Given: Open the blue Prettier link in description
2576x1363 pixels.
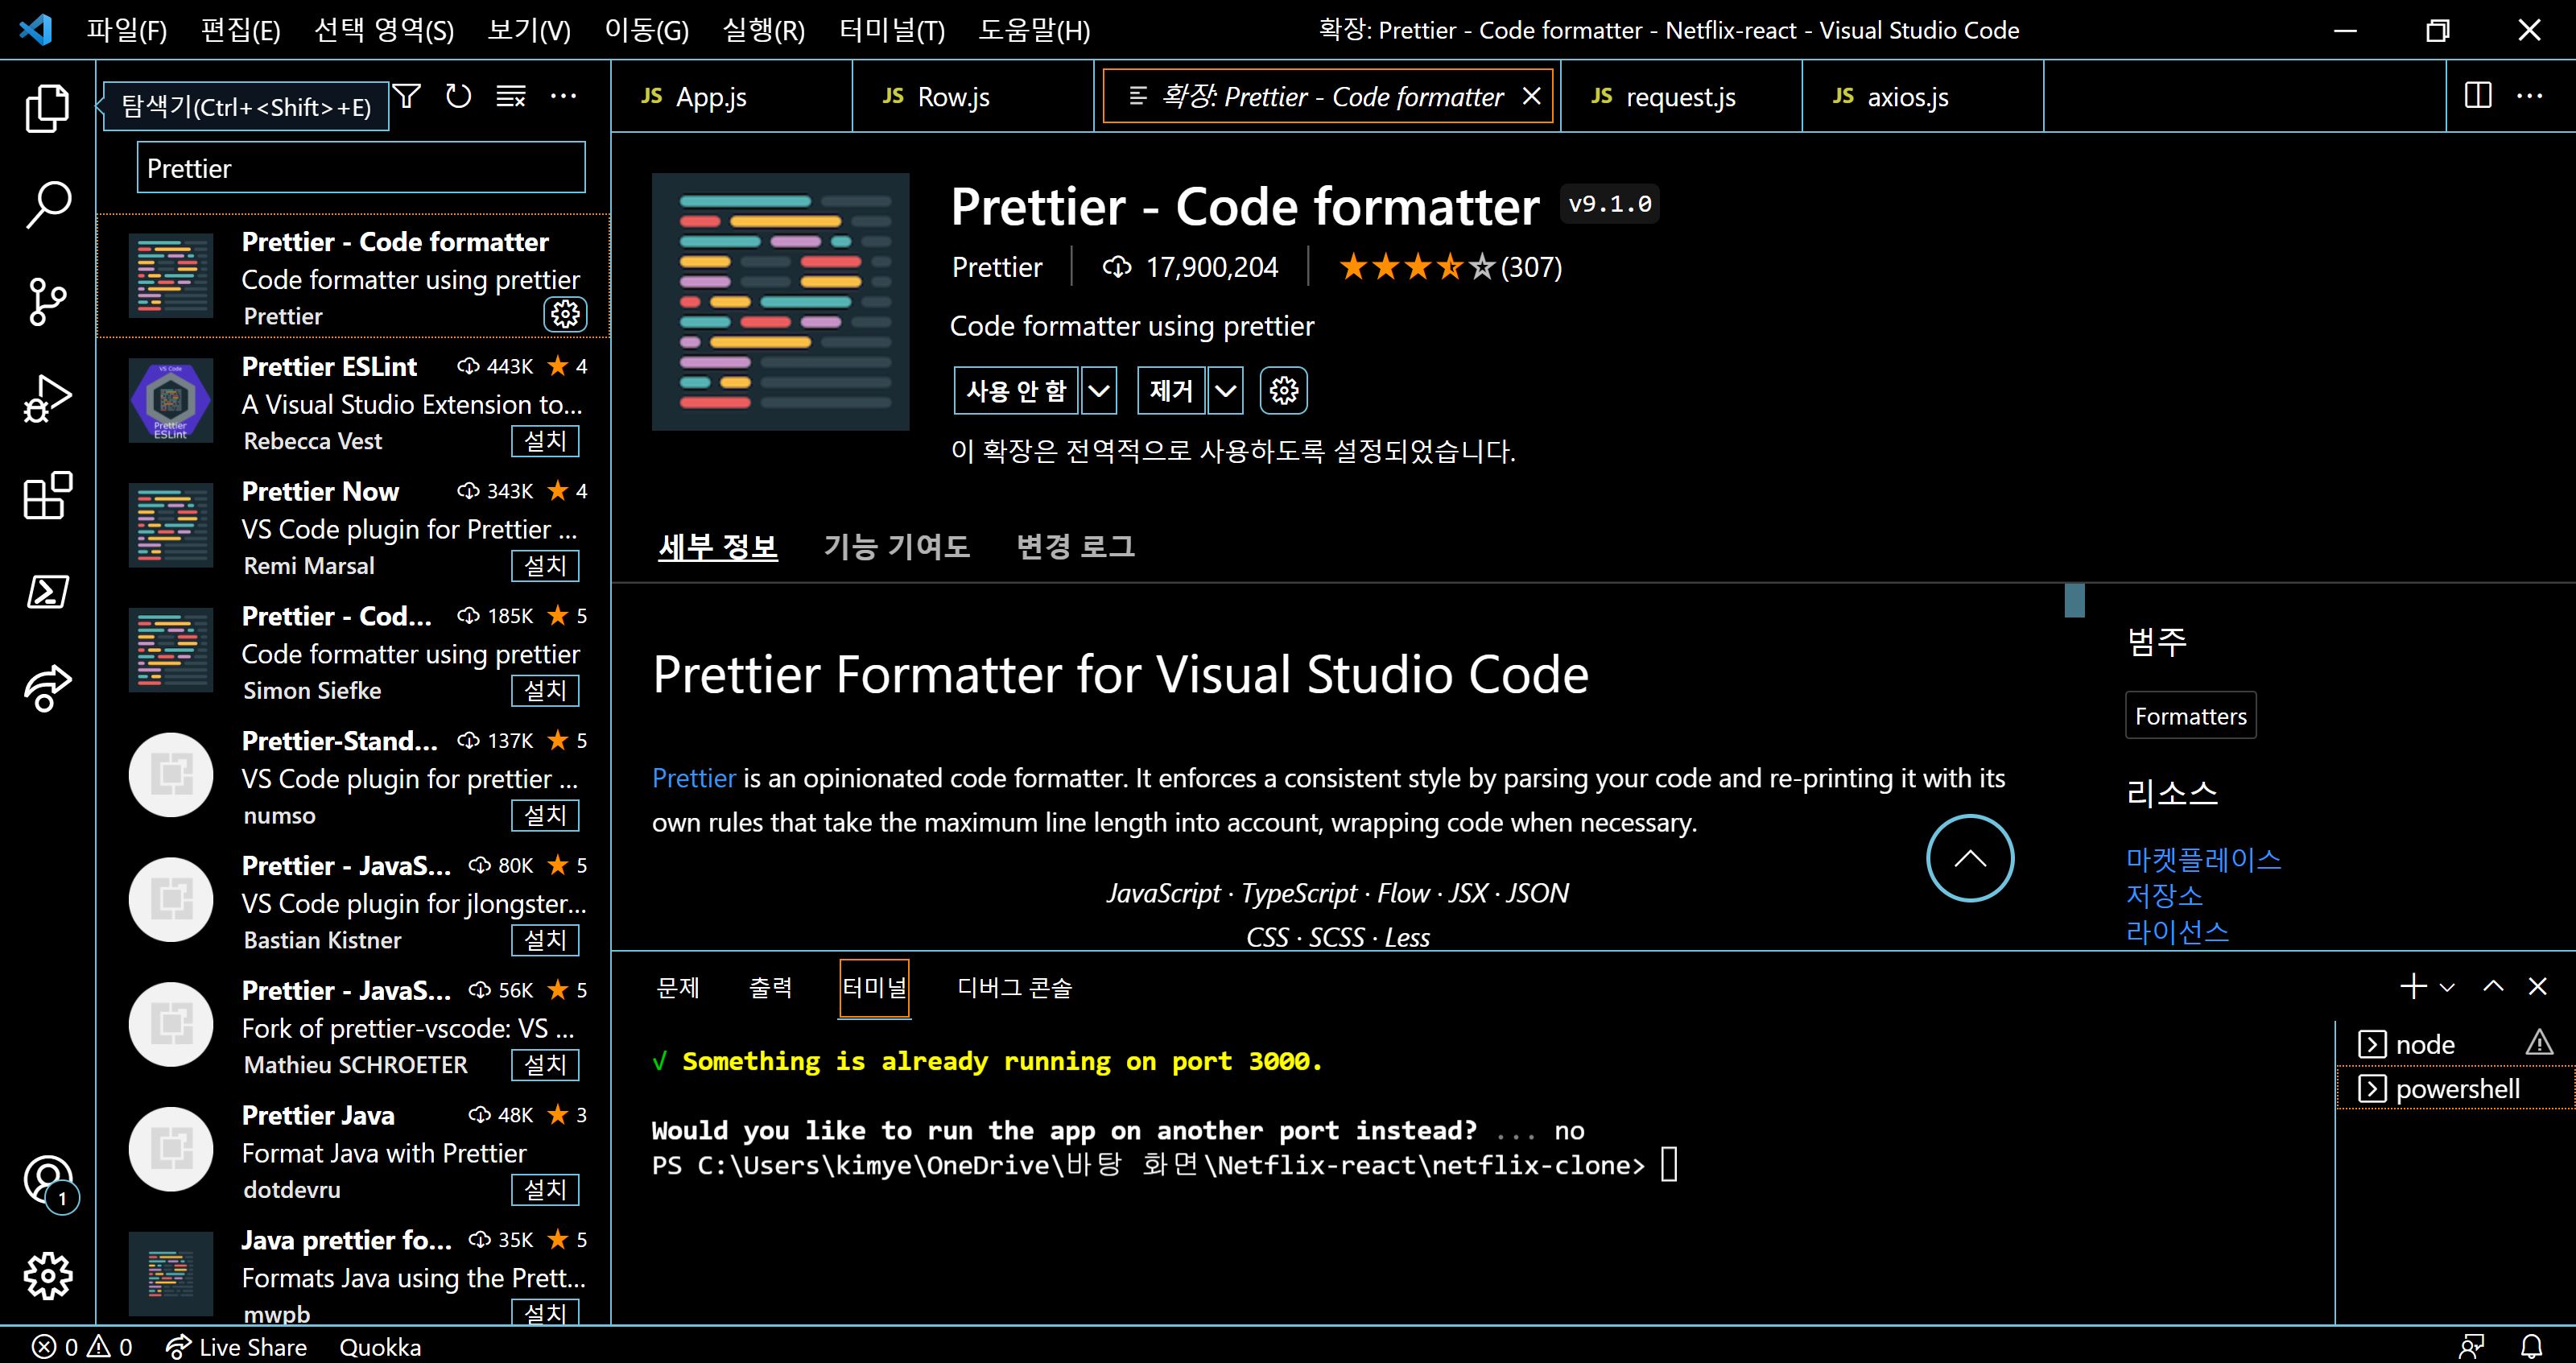Looking at the screenshot, I should [x=694, y=777].
